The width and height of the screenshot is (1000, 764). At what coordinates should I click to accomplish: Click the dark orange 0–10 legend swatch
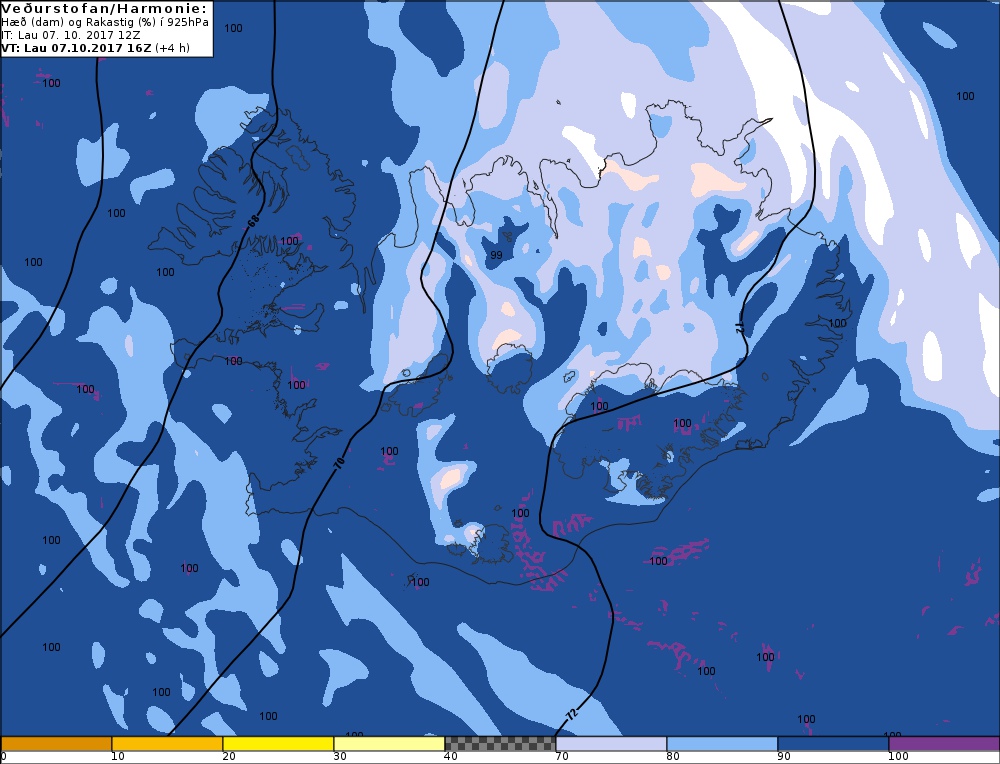tap(56, 744)
